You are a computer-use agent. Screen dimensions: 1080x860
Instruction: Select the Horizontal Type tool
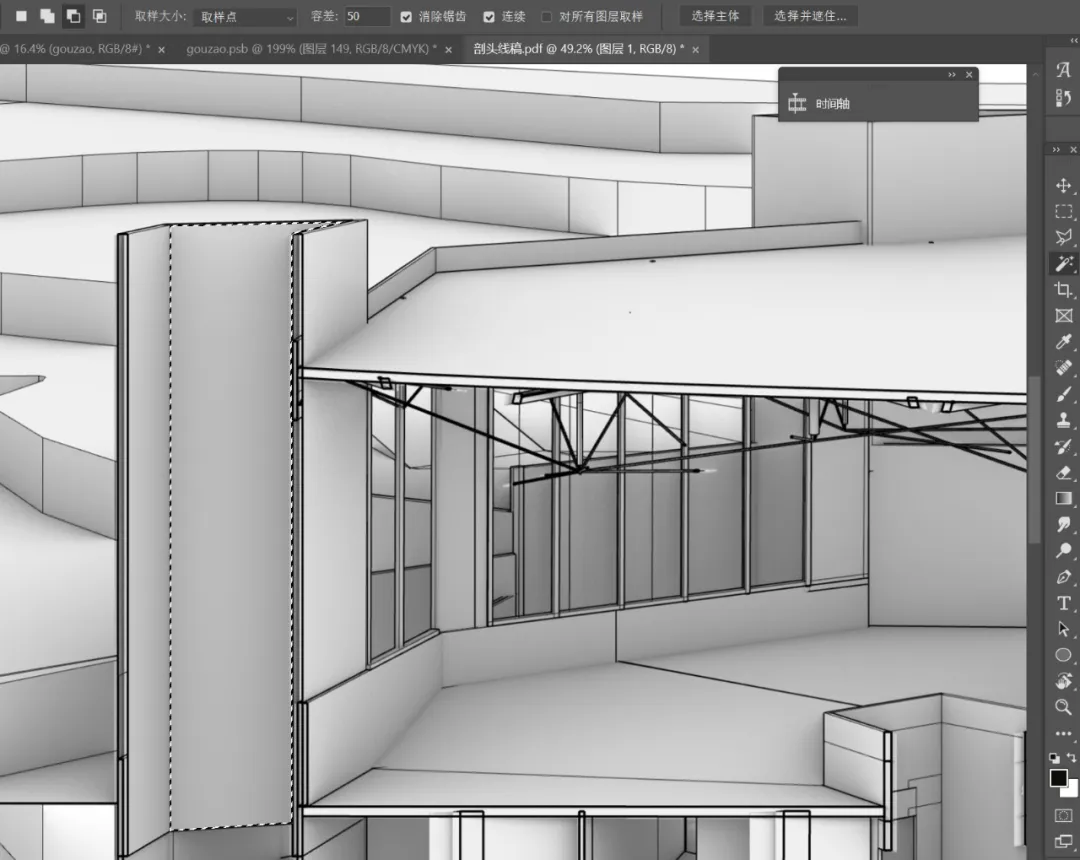point(1063,603)
